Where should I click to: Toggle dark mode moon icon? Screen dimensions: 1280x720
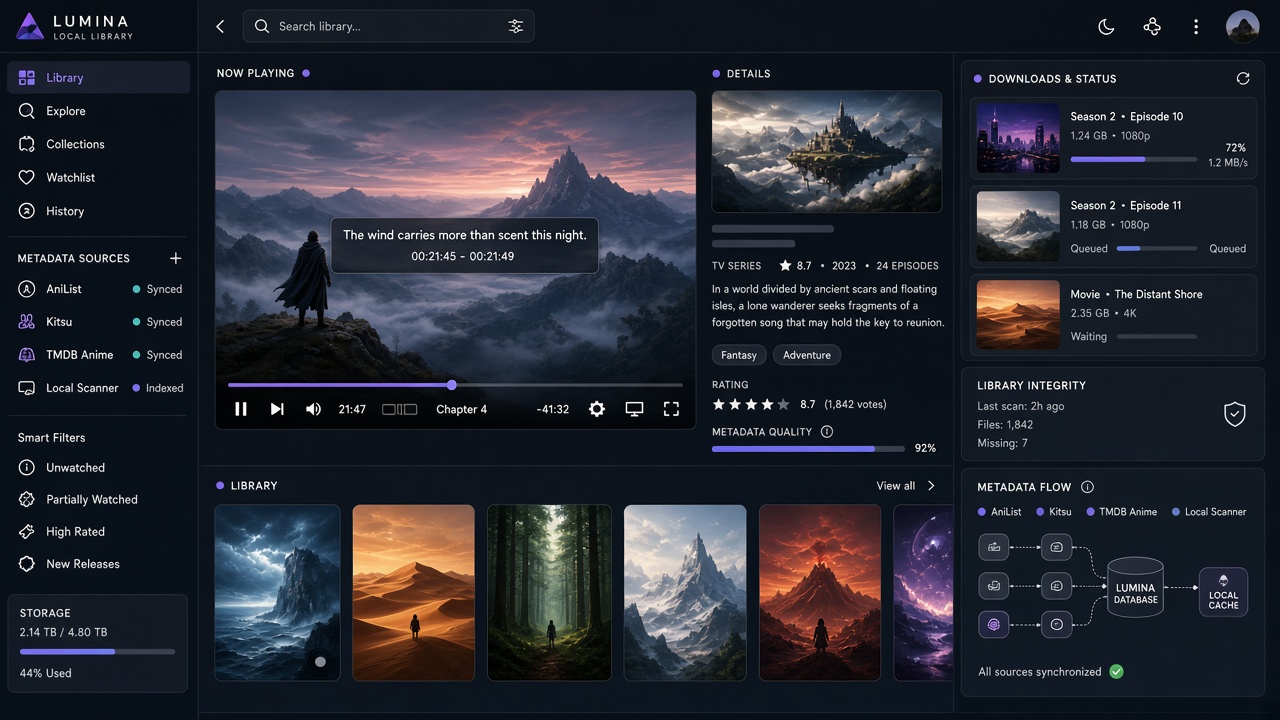point(1106,27)
